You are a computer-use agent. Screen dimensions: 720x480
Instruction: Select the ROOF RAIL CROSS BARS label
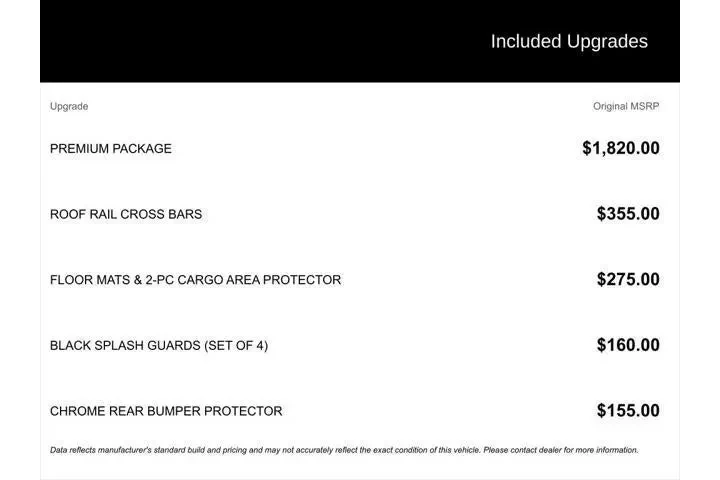pyautogui.click(x=126, y=214)
